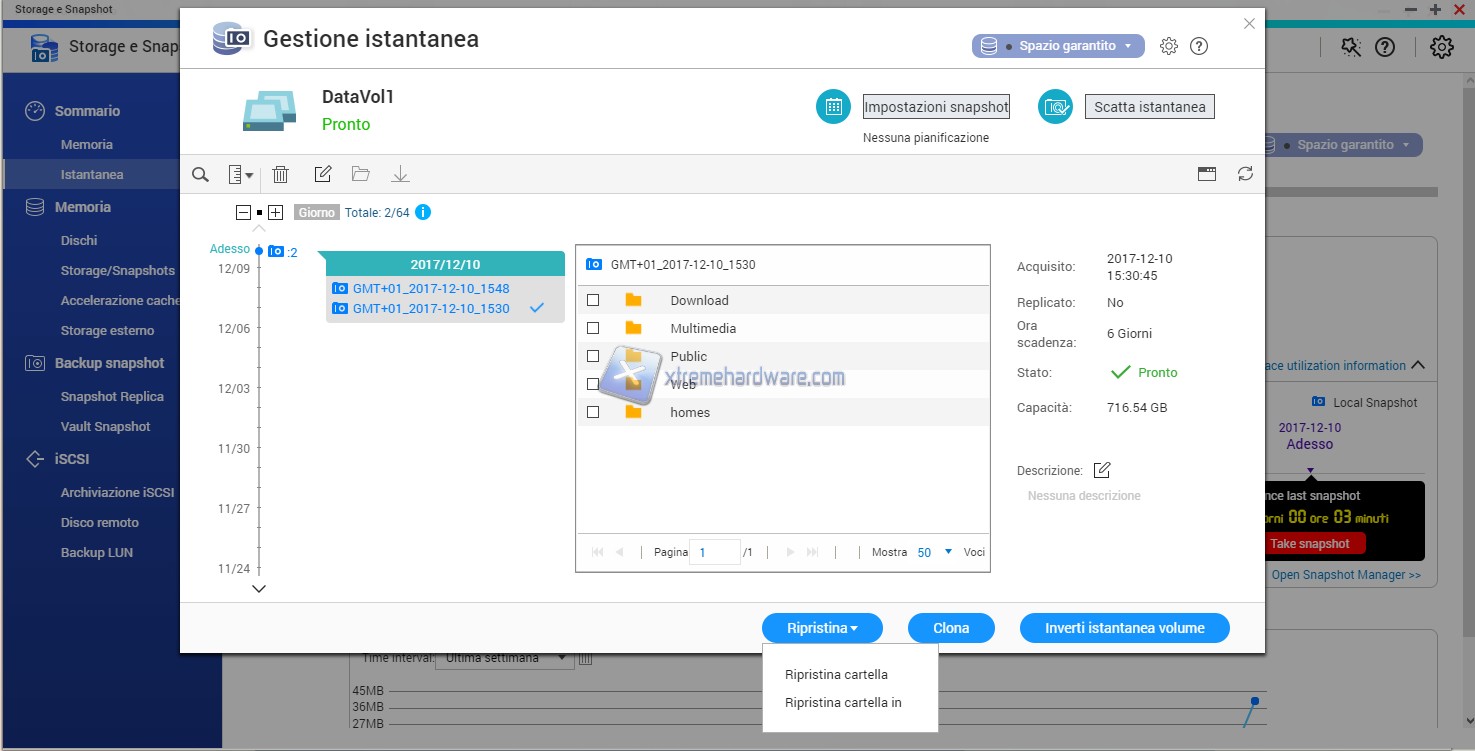Open settings gear in Gestione istantanea
The height and width of the screenshot is (751, 1475).
tap(1168, 46)
